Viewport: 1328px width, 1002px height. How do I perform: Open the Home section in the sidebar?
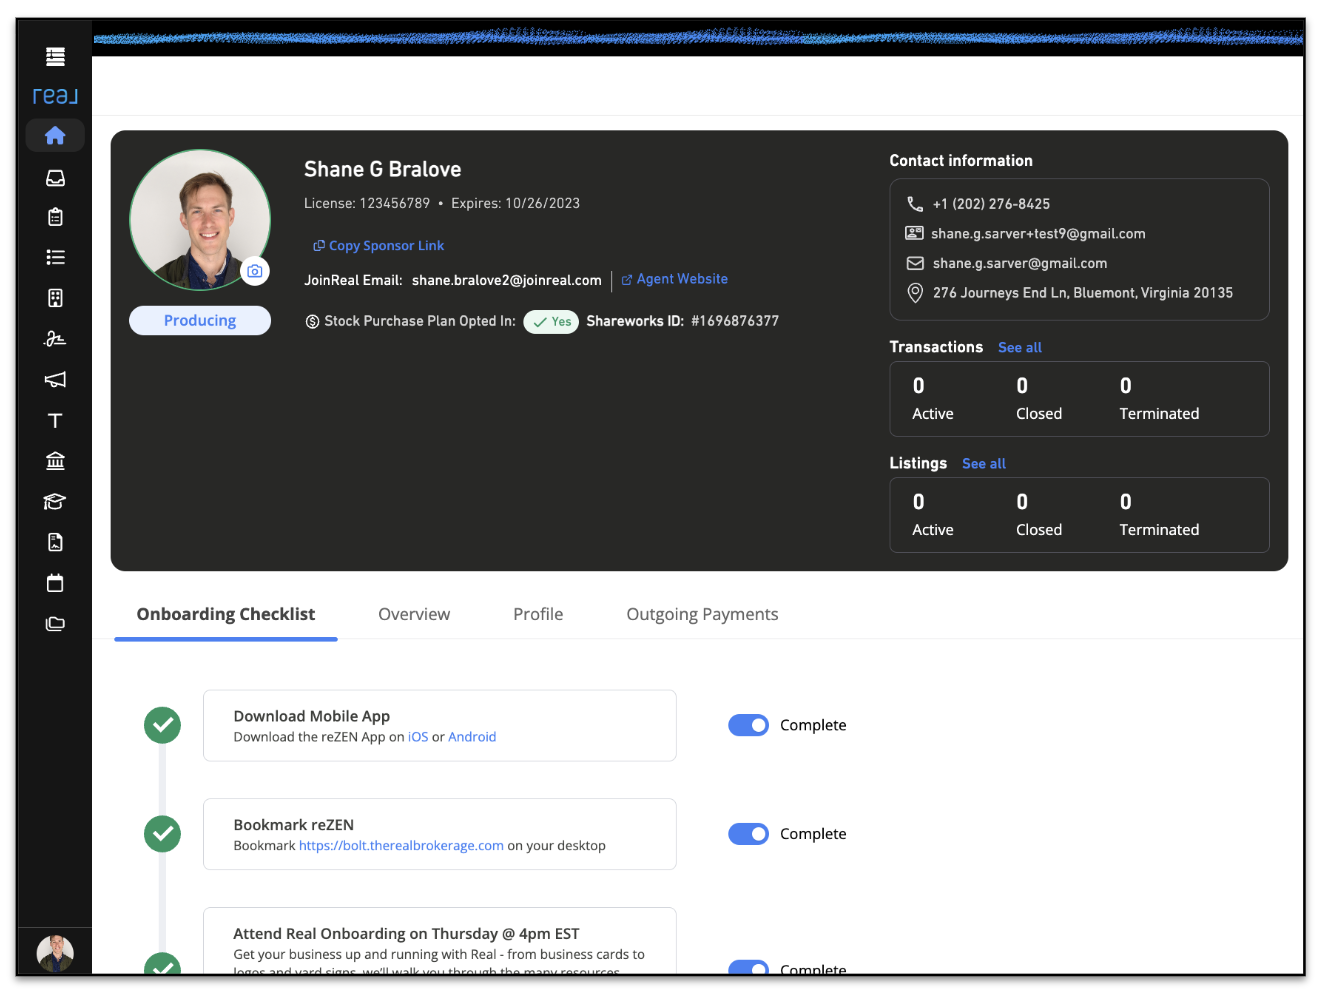[x=55, y=135]
